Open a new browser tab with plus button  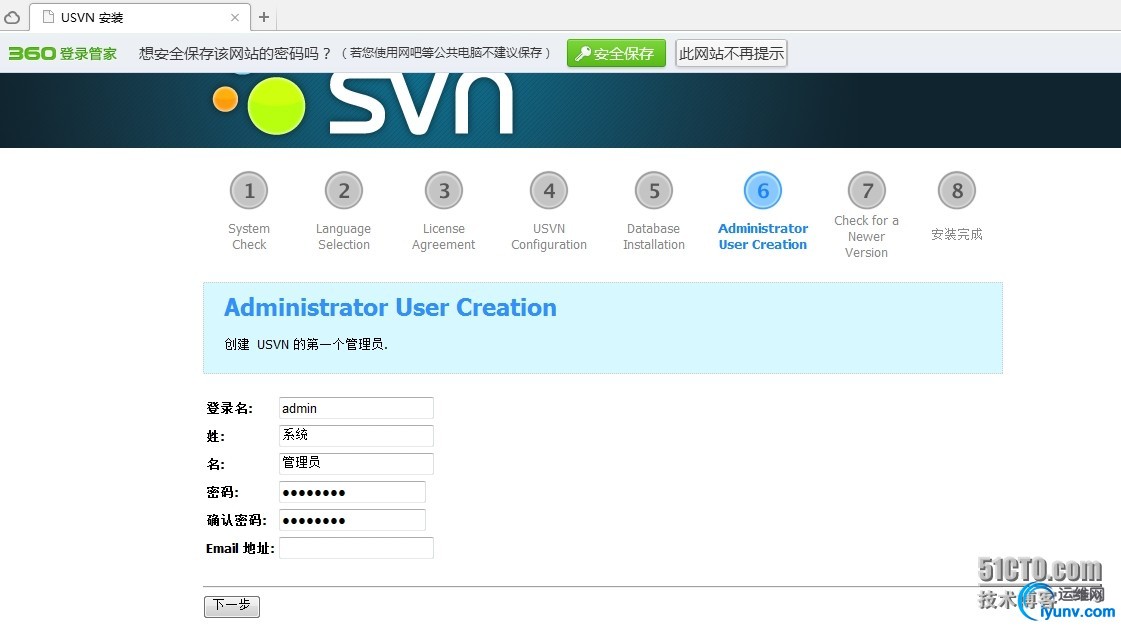tap(264, 17)
